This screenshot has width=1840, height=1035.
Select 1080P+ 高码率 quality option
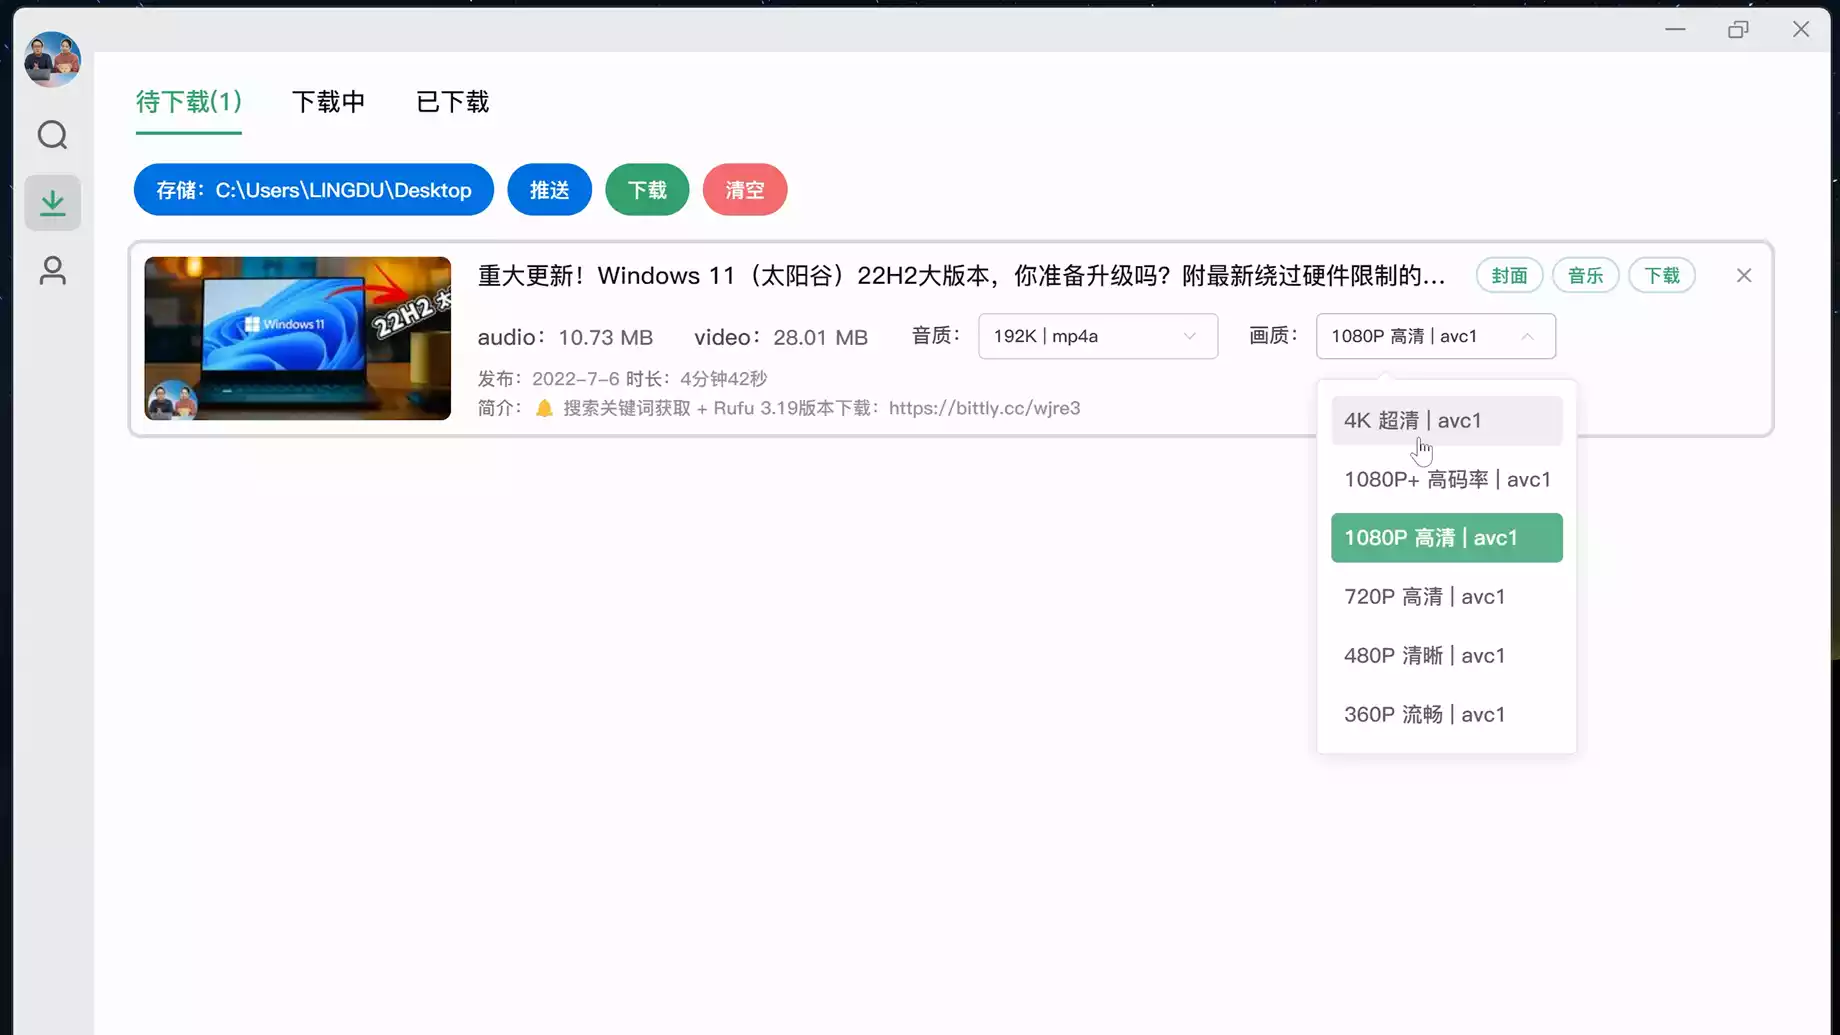pyautogui.click(x=1445, y=479)
